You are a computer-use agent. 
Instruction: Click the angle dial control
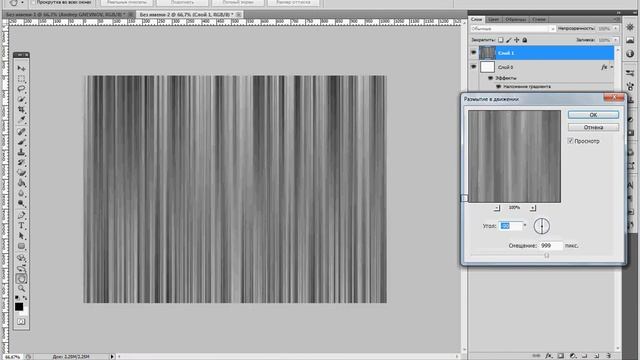point(542,226)
